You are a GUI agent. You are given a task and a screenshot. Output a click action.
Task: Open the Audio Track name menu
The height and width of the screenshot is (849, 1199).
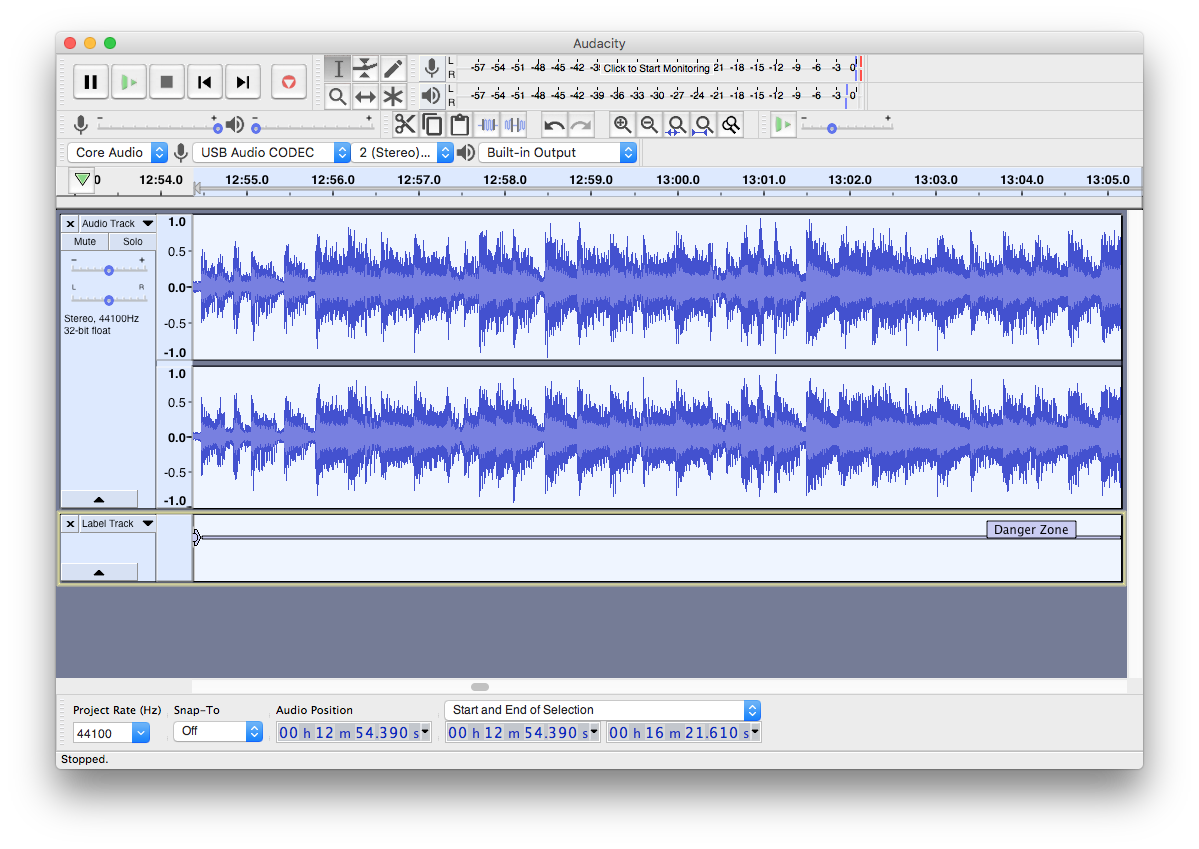pyautogui.click(x=117, y=224)
